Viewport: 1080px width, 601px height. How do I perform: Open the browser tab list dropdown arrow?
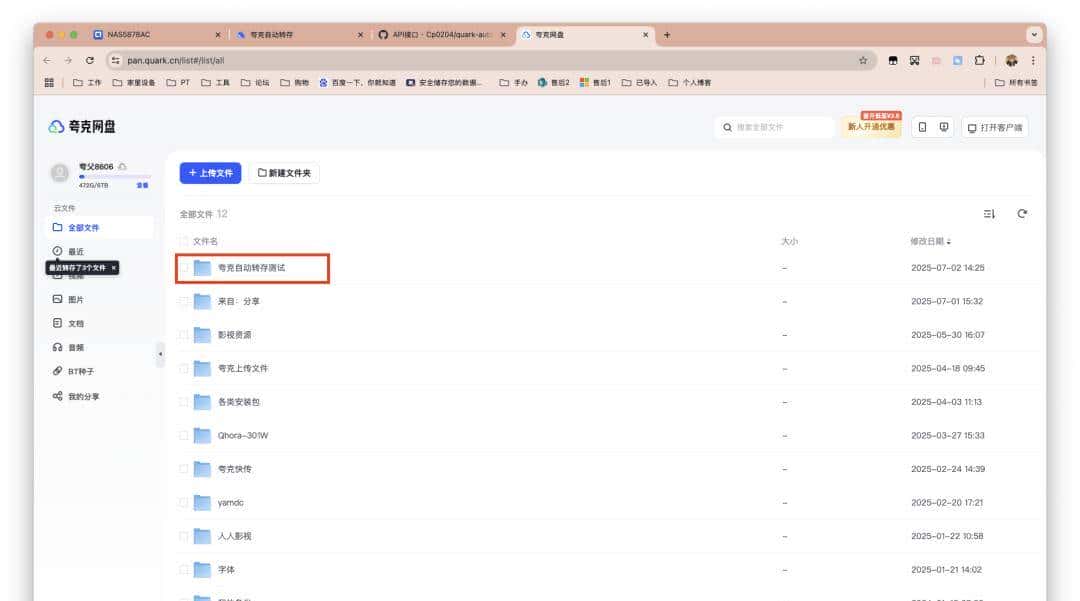1033,35
